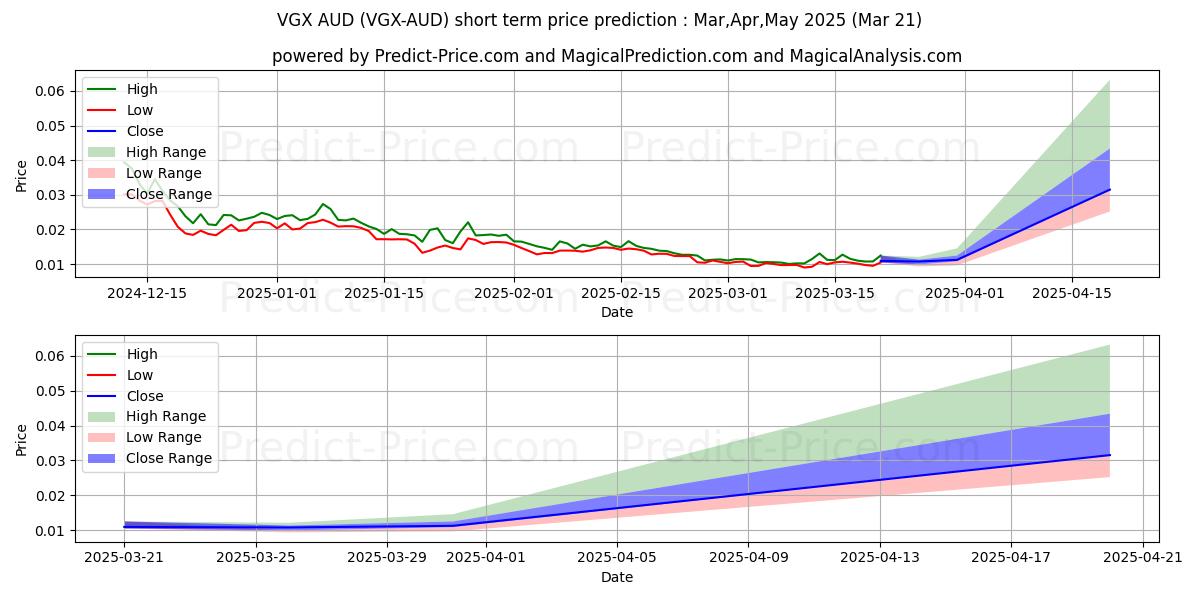Click the Close Range swatch in lower chart legend
The height and width of the screenshot is (600, 1200).
[x=104, y=458]
